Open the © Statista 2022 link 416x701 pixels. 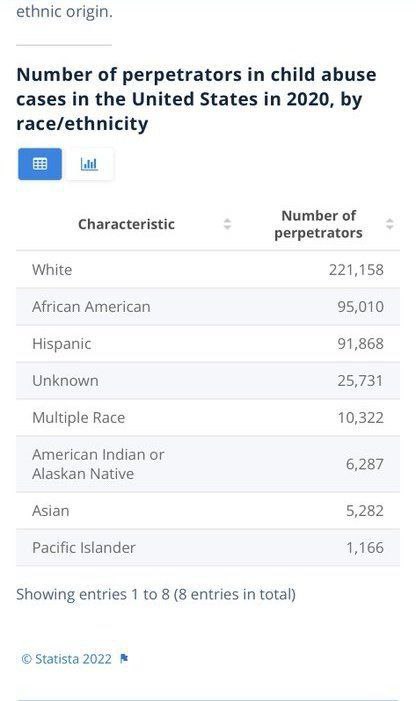67,659
